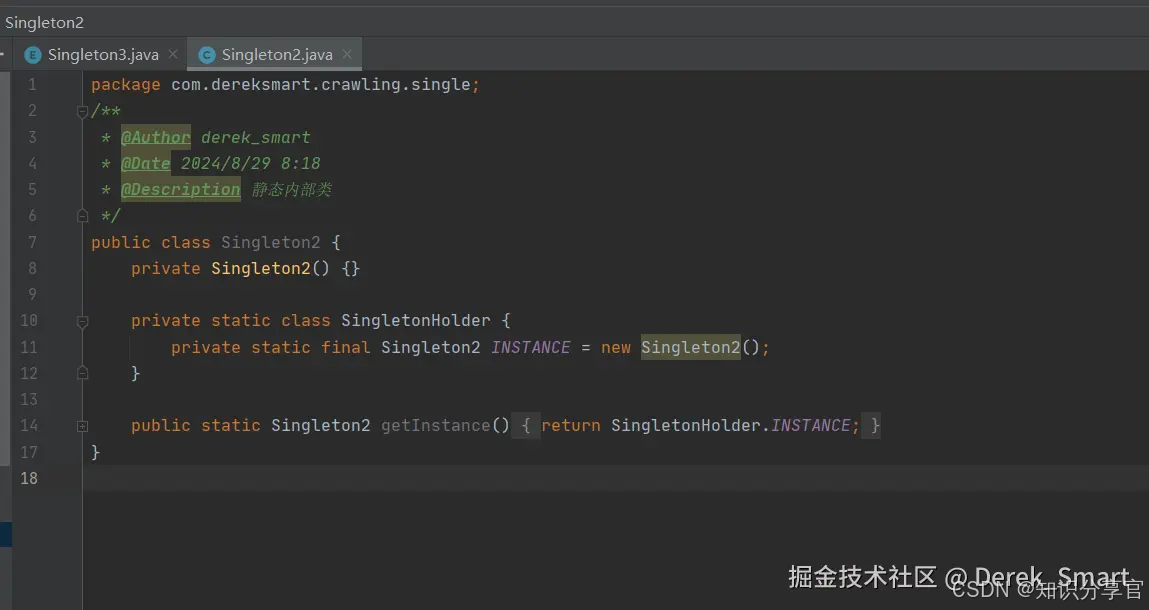Switch to the Singleton3.java tab

click(102, 54)
